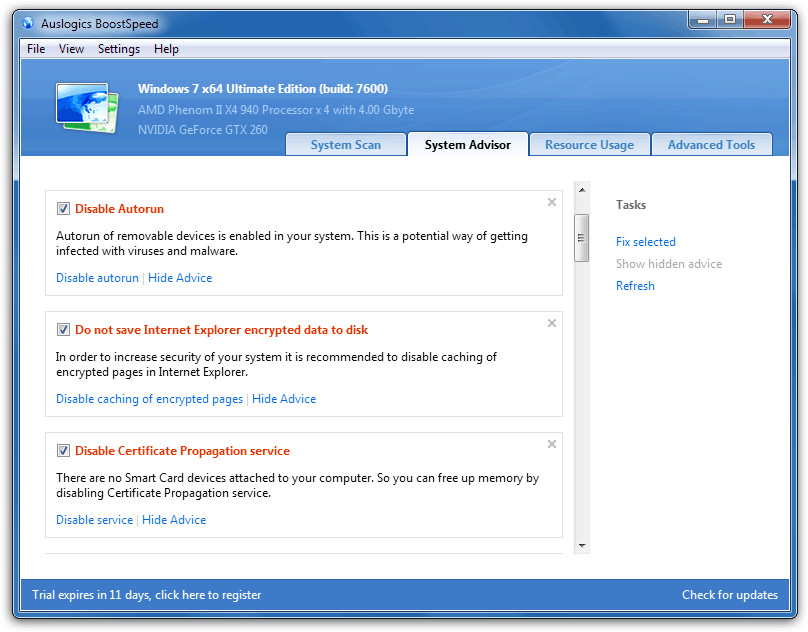The height and width of the screenshot is (632, 808).
Task: Click the AMD Phenom II X4 940 Processor text
Action: (x=276, y=110)
